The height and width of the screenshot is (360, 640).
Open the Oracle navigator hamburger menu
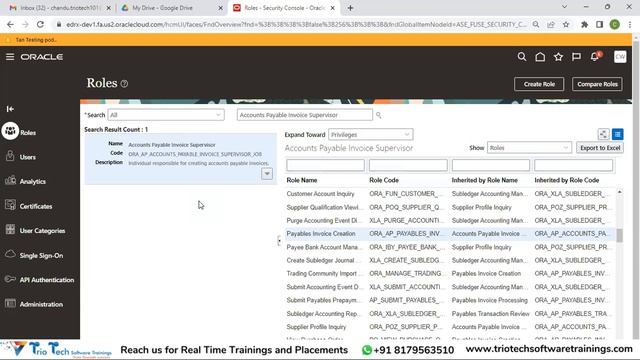tap(10, 57)
